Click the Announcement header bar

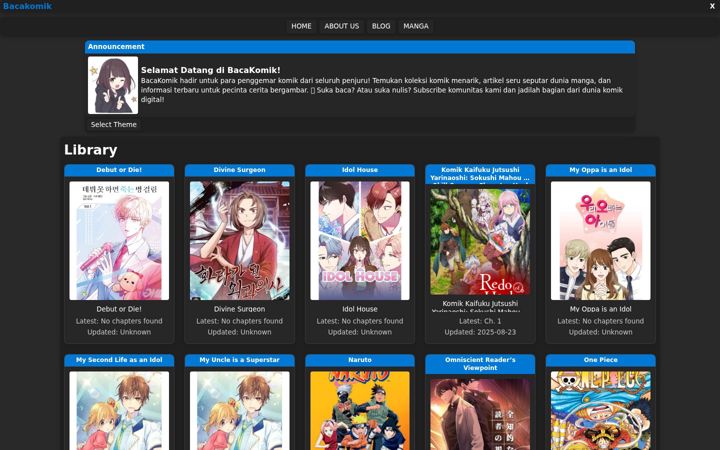click(360, 47)
